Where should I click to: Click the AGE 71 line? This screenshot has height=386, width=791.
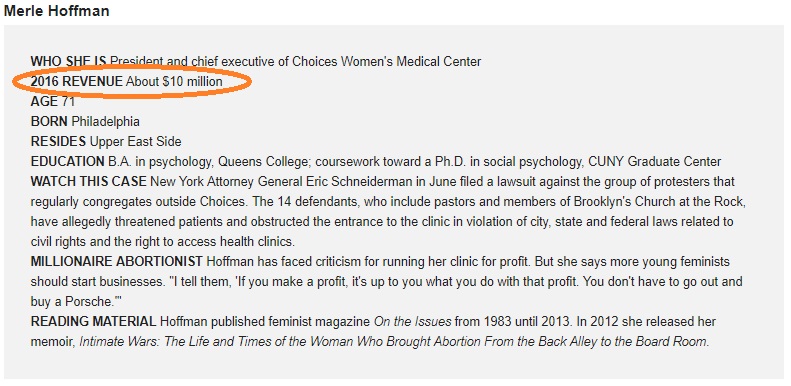click(52, 101)
